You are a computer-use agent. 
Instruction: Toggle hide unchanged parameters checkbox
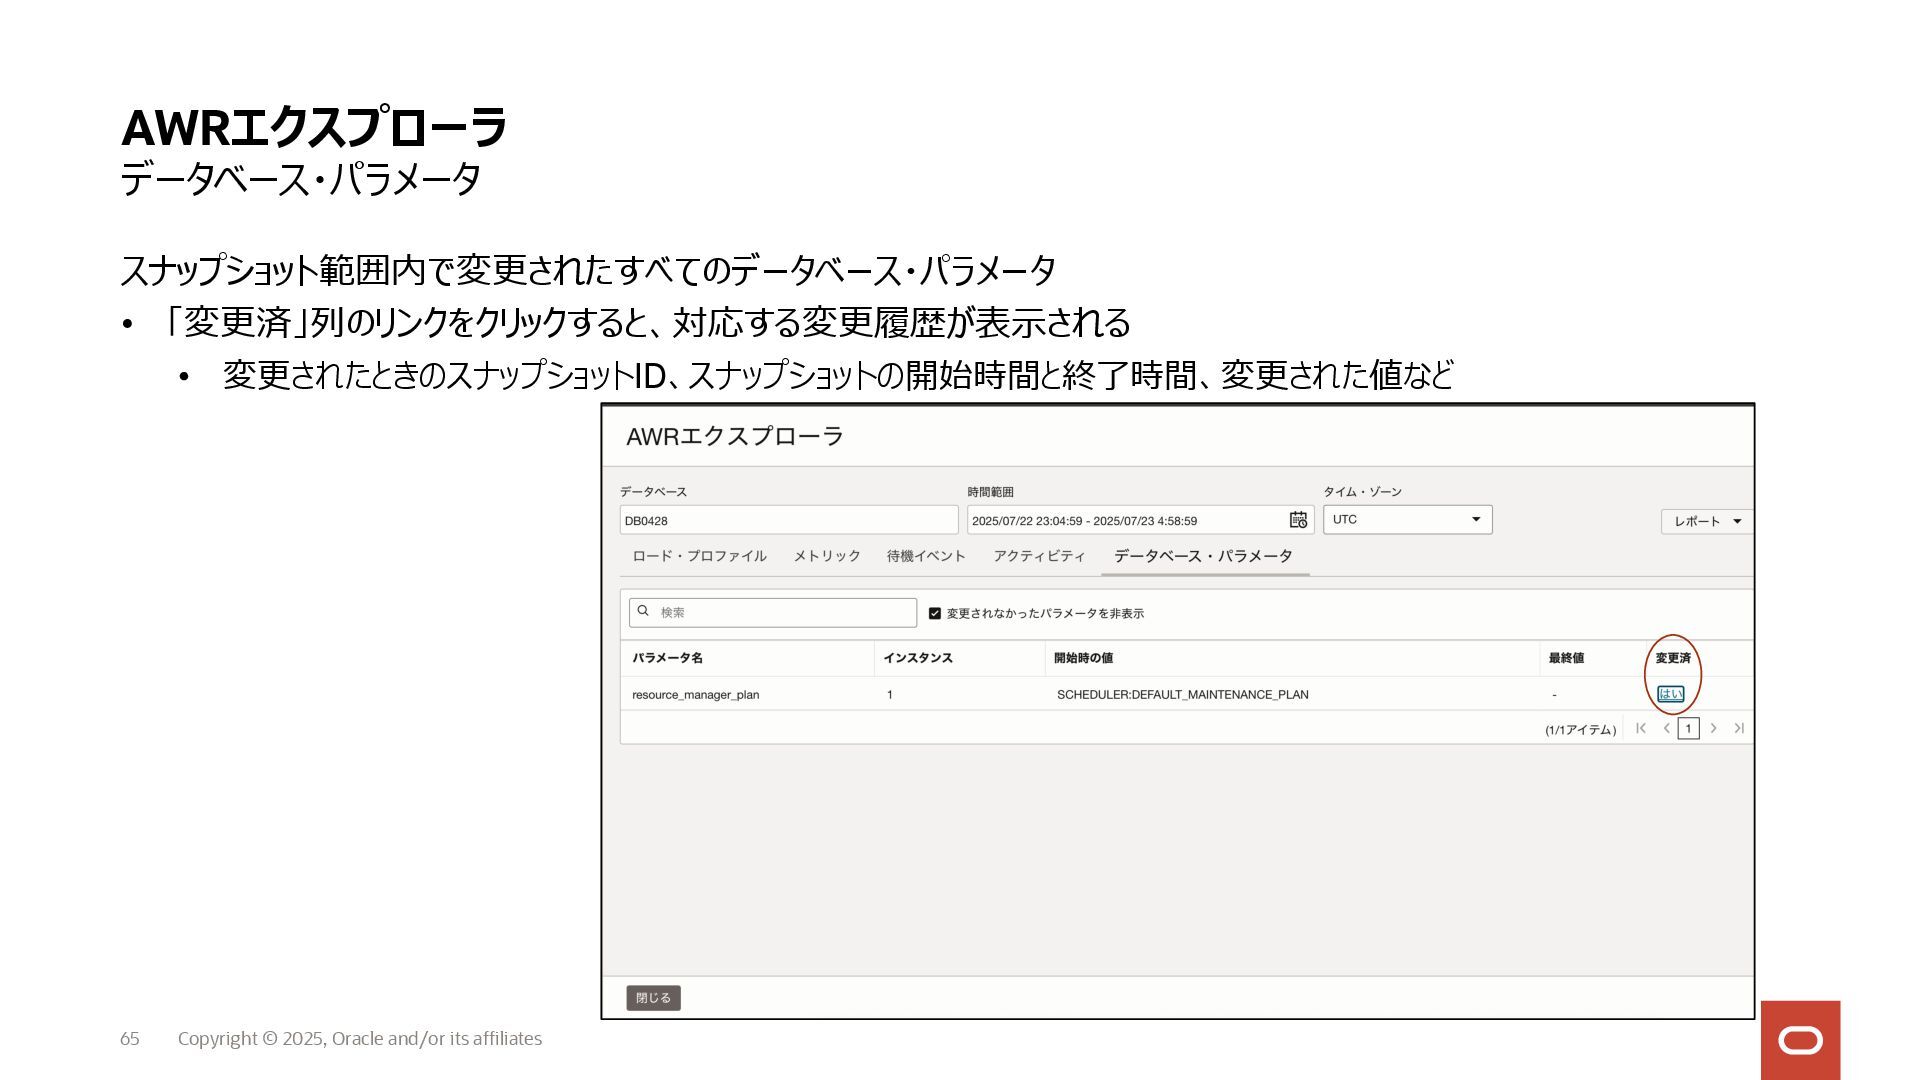(x=935, y=613)
